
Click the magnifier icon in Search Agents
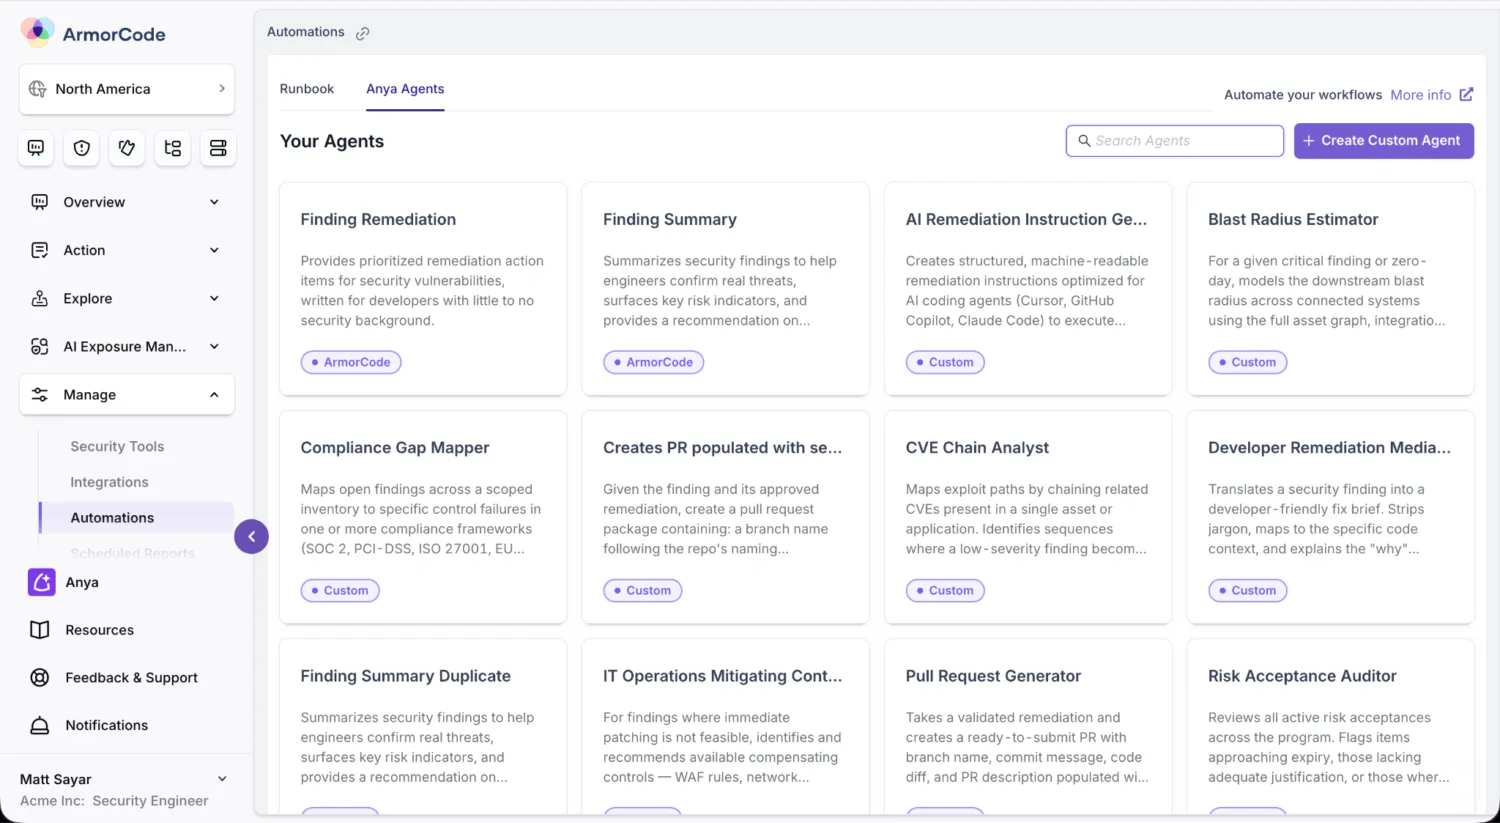(1084, 141)
